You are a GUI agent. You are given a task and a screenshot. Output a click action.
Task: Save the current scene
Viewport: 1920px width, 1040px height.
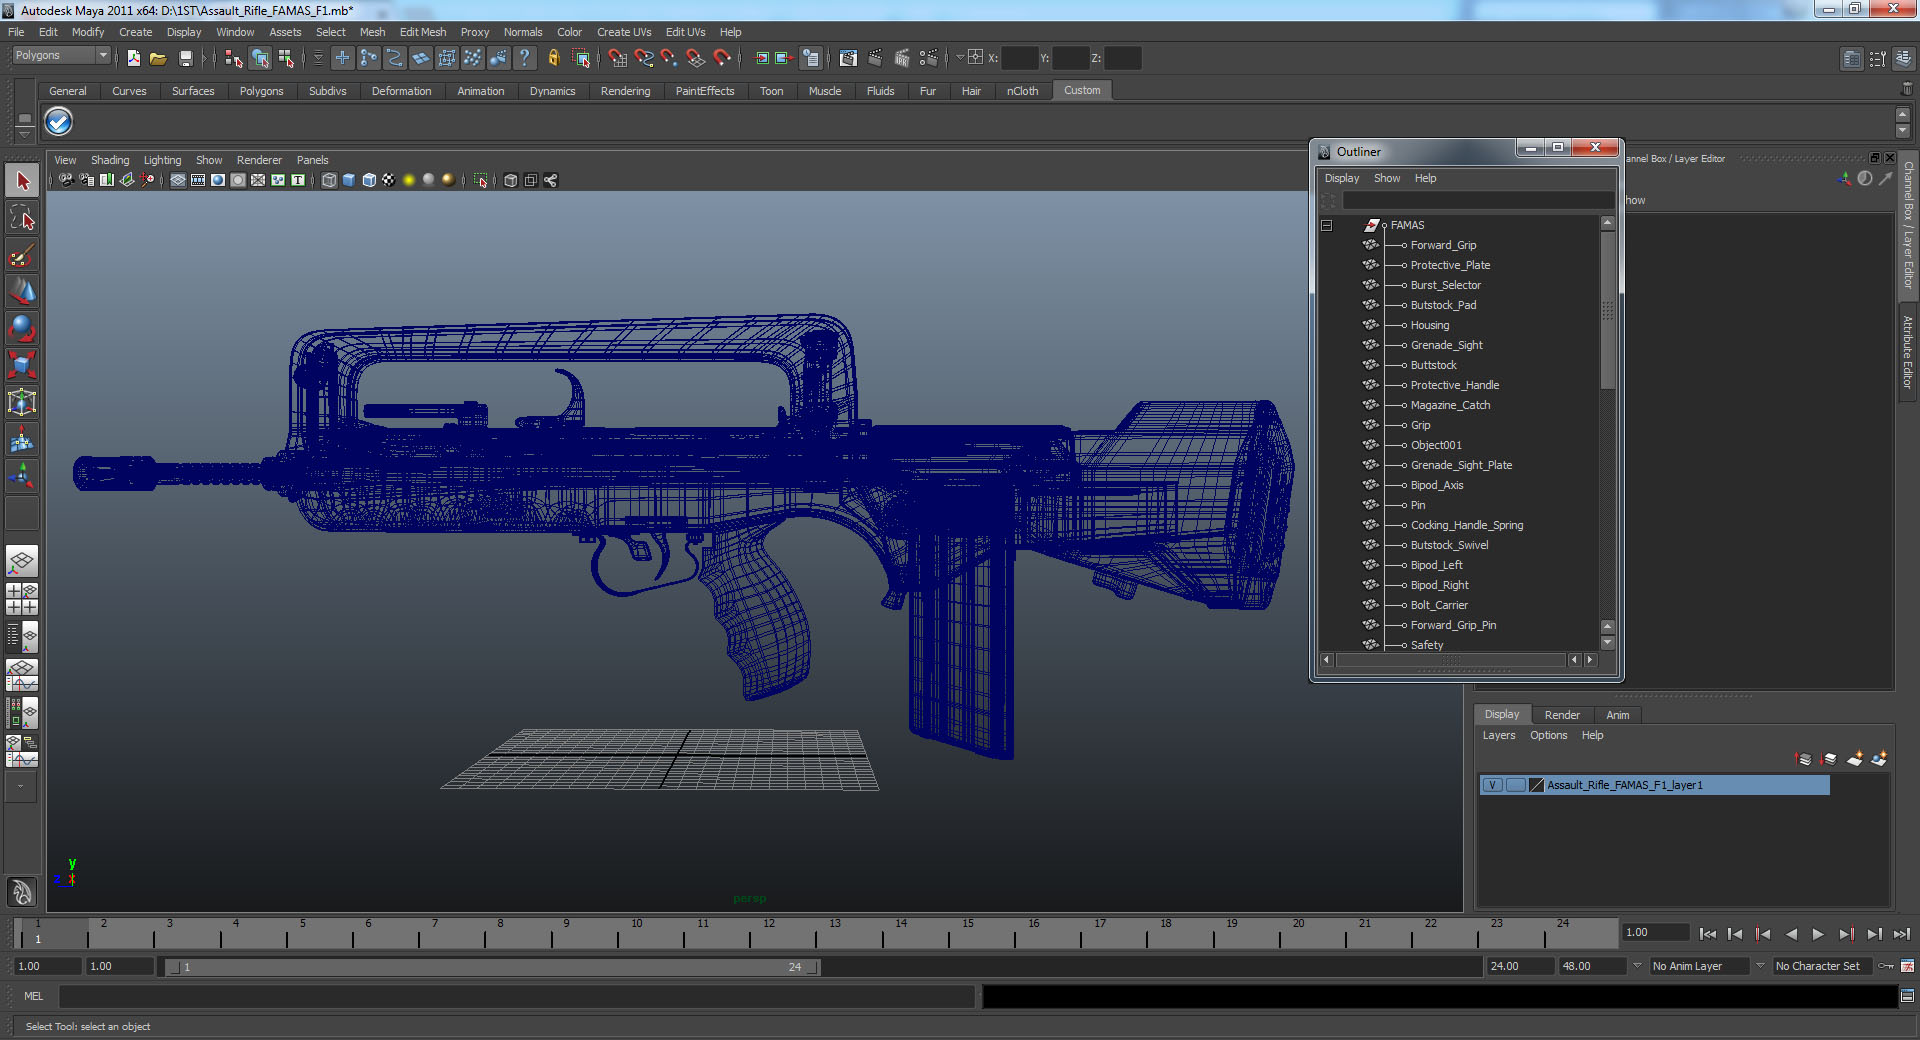[x=185, y=58]
